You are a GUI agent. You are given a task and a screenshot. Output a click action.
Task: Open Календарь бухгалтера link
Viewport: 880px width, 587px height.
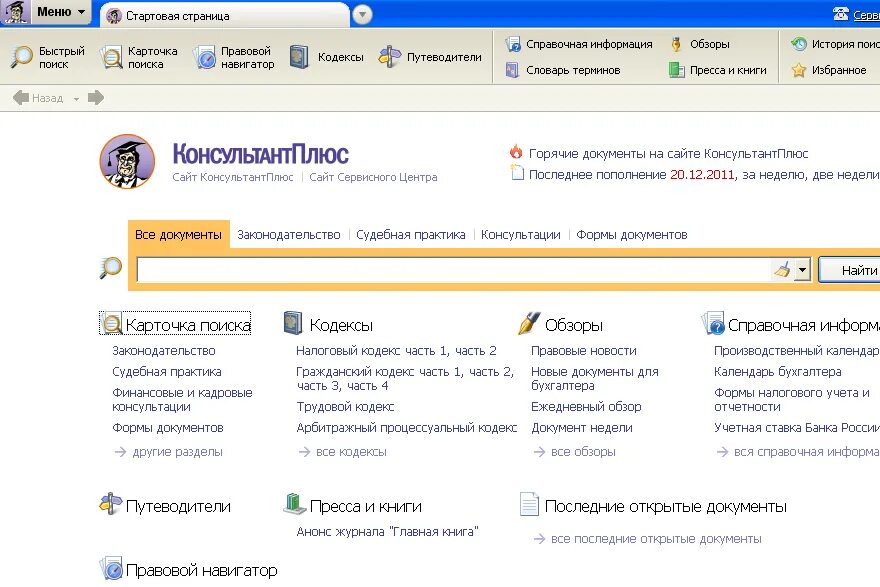pos(777,372)
